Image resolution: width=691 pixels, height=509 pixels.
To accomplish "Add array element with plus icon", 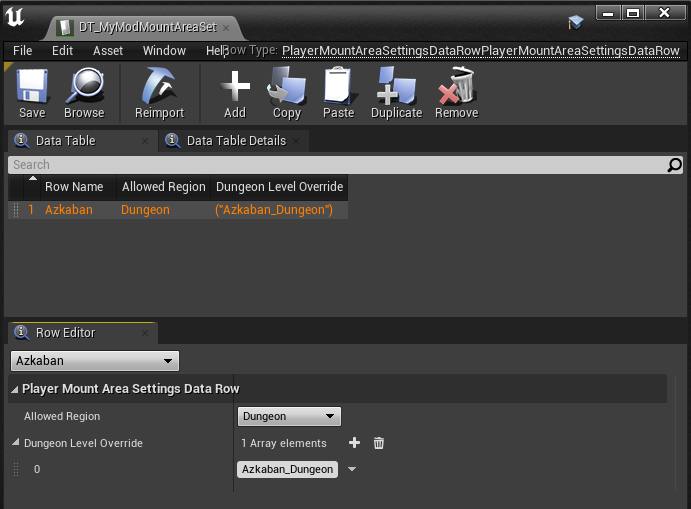I will click(354, 443).
